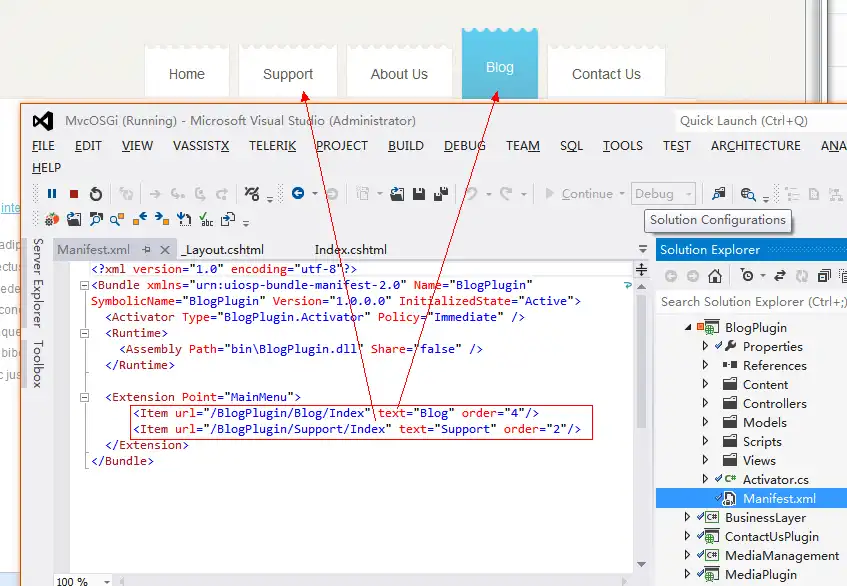Open Visual Assist tomato options icon
Screen dimensions: 847x586
tap(52, 219)
